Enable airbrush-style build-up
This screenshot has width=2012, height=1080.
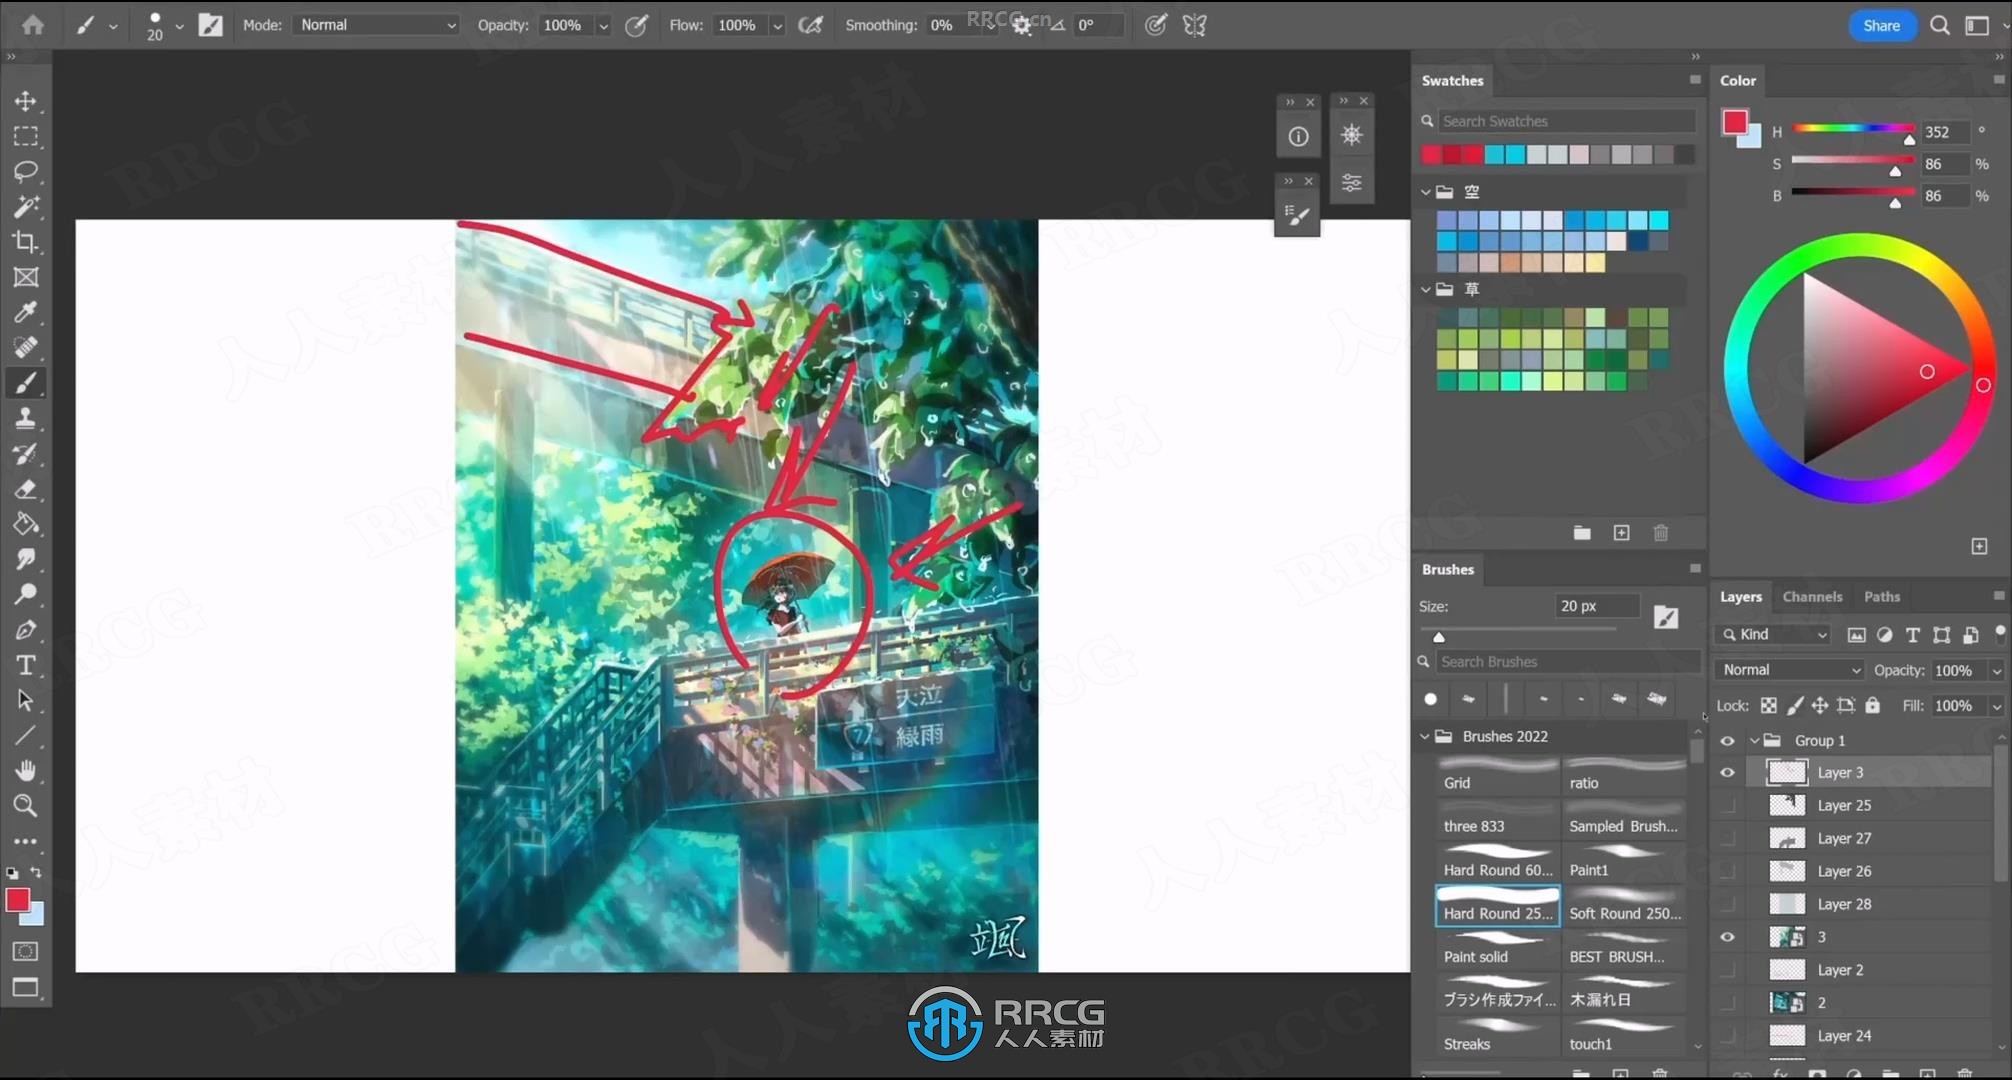pos(811,25)
